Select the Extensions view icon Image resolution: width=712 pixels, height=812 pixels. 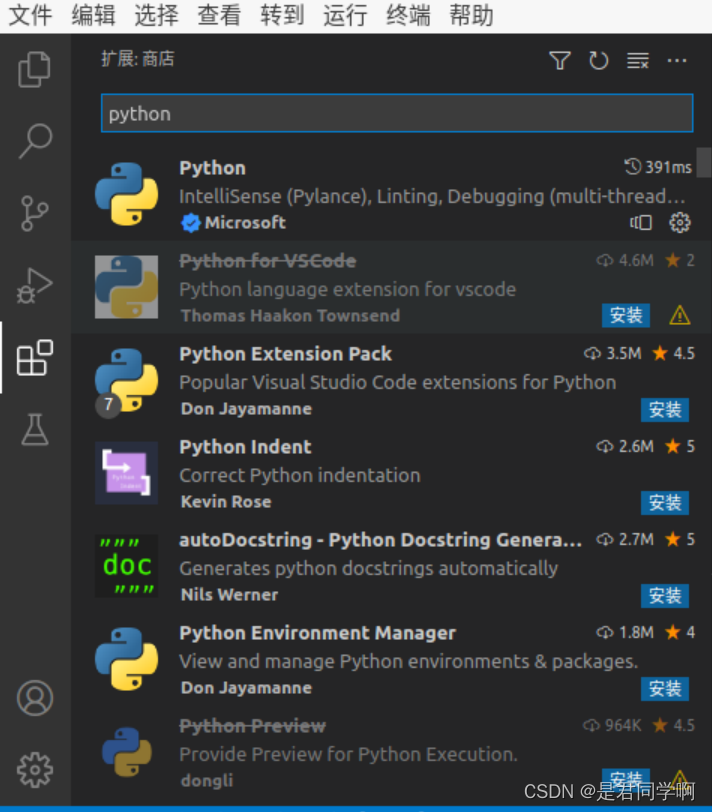coord(35,357)
